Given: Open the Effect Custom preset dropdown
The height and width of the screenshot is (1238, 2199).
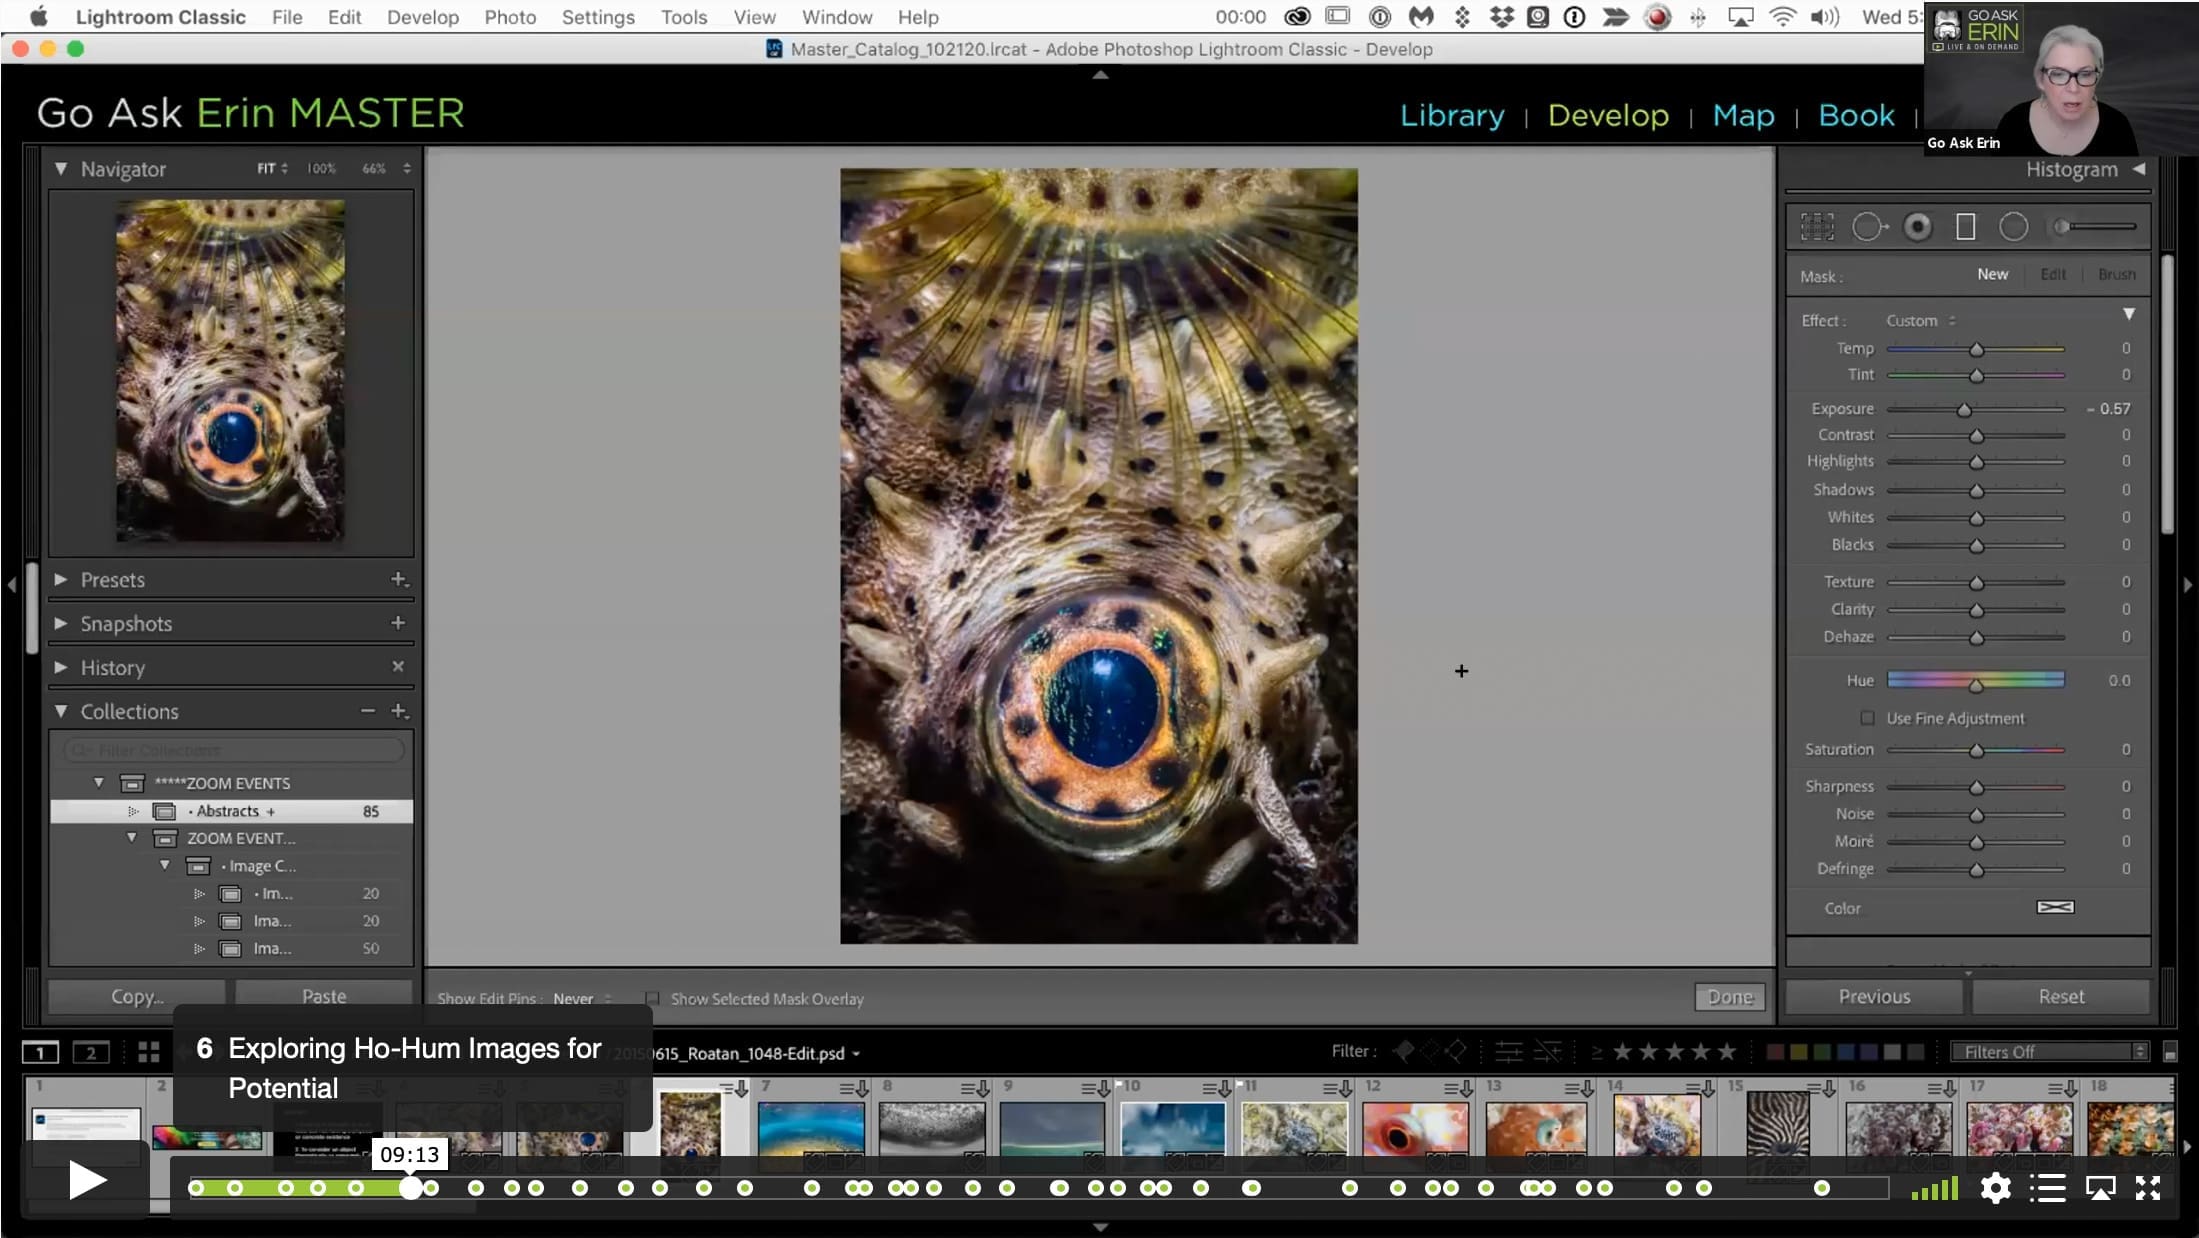Looking at the screenshot, I should (1921, 320).
